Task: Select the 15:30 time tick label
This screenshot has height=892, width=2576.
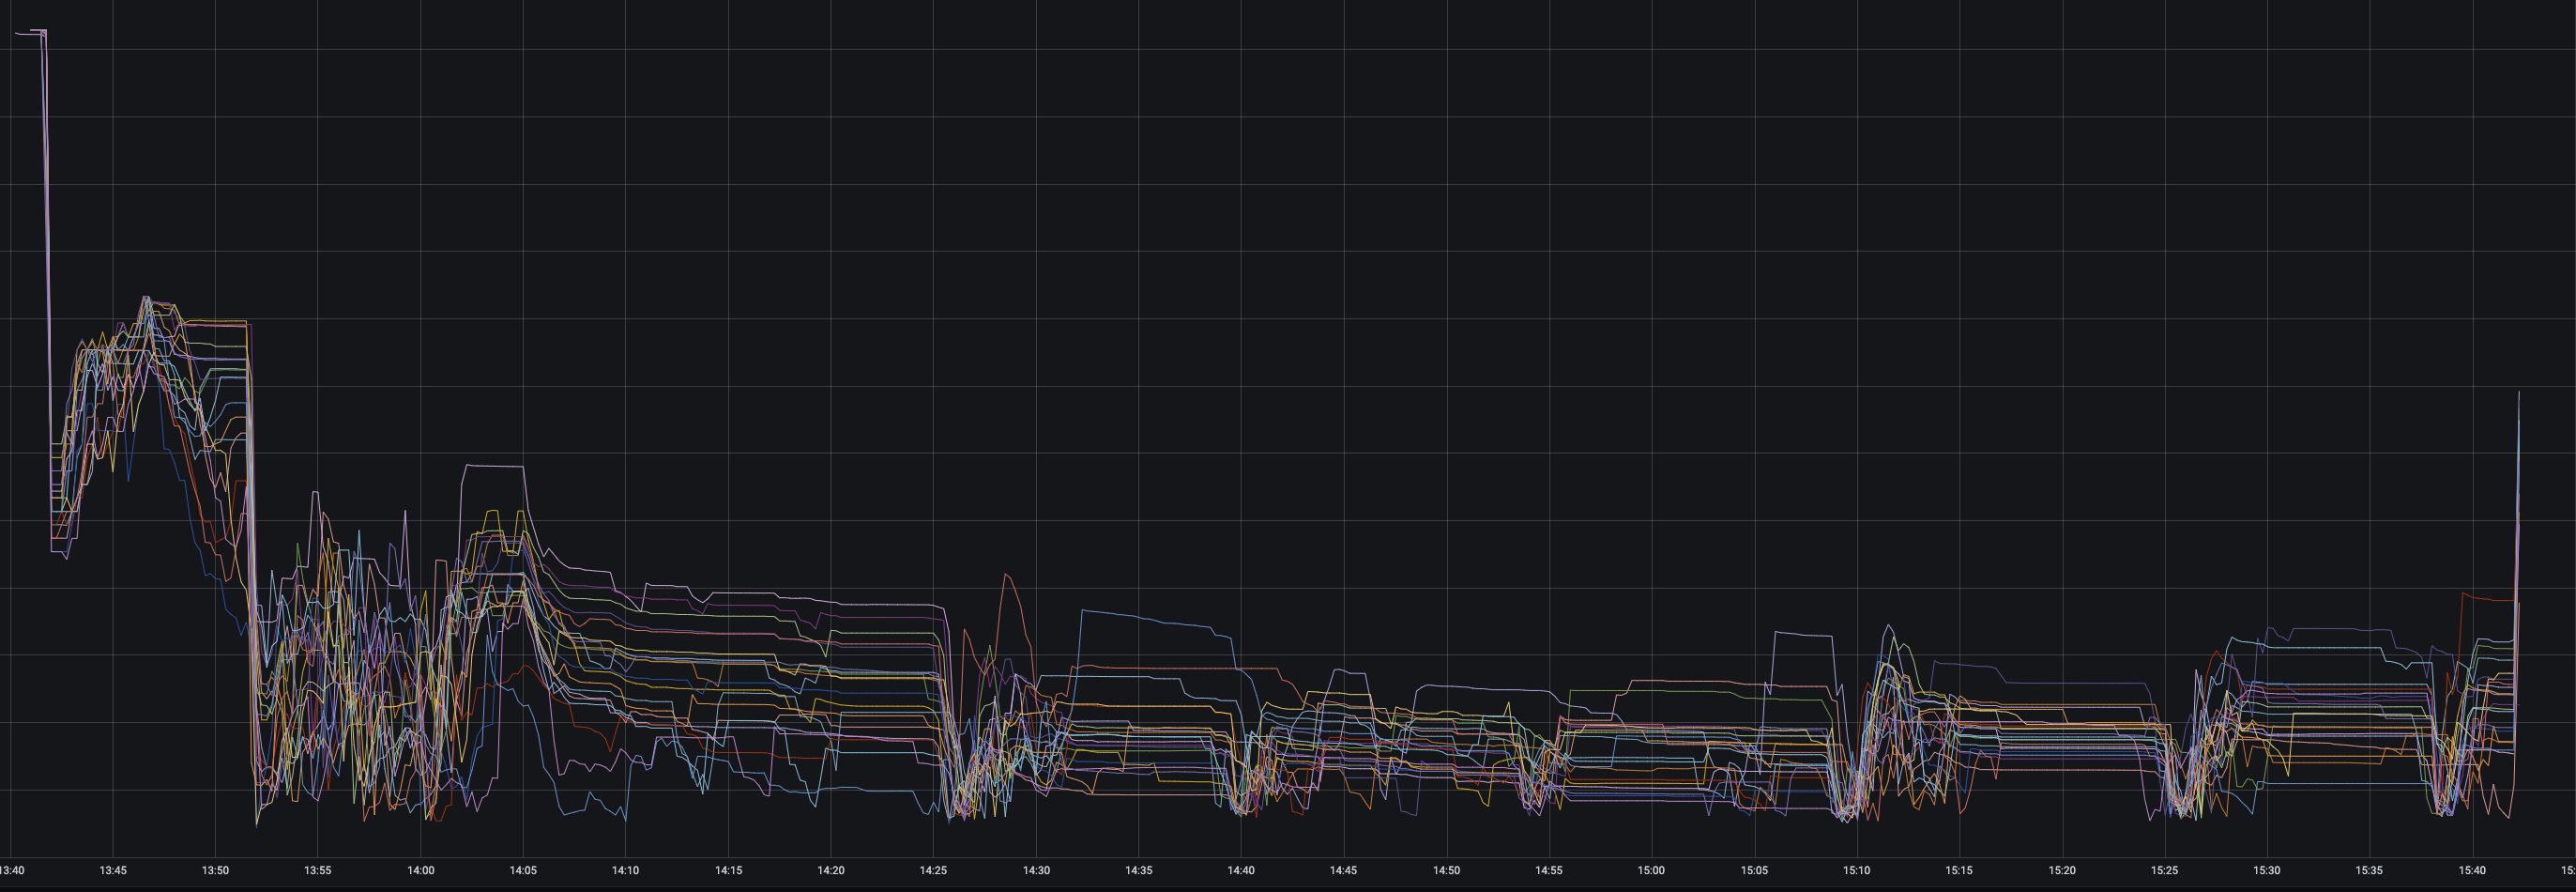Action: pyautogui.click(x=2267, y=870)
